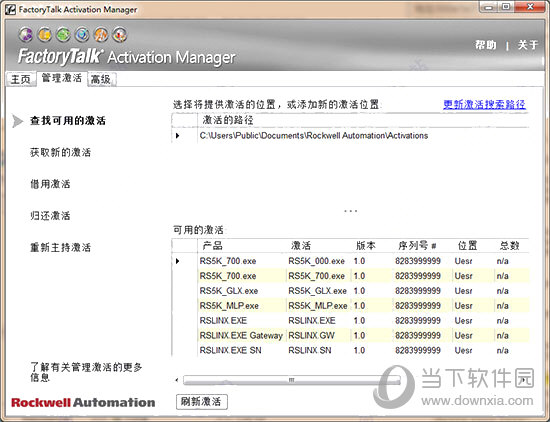Click Uesr location in RSLINX.SN row
This screenshot has height=422, width=550.
[463, 350]
